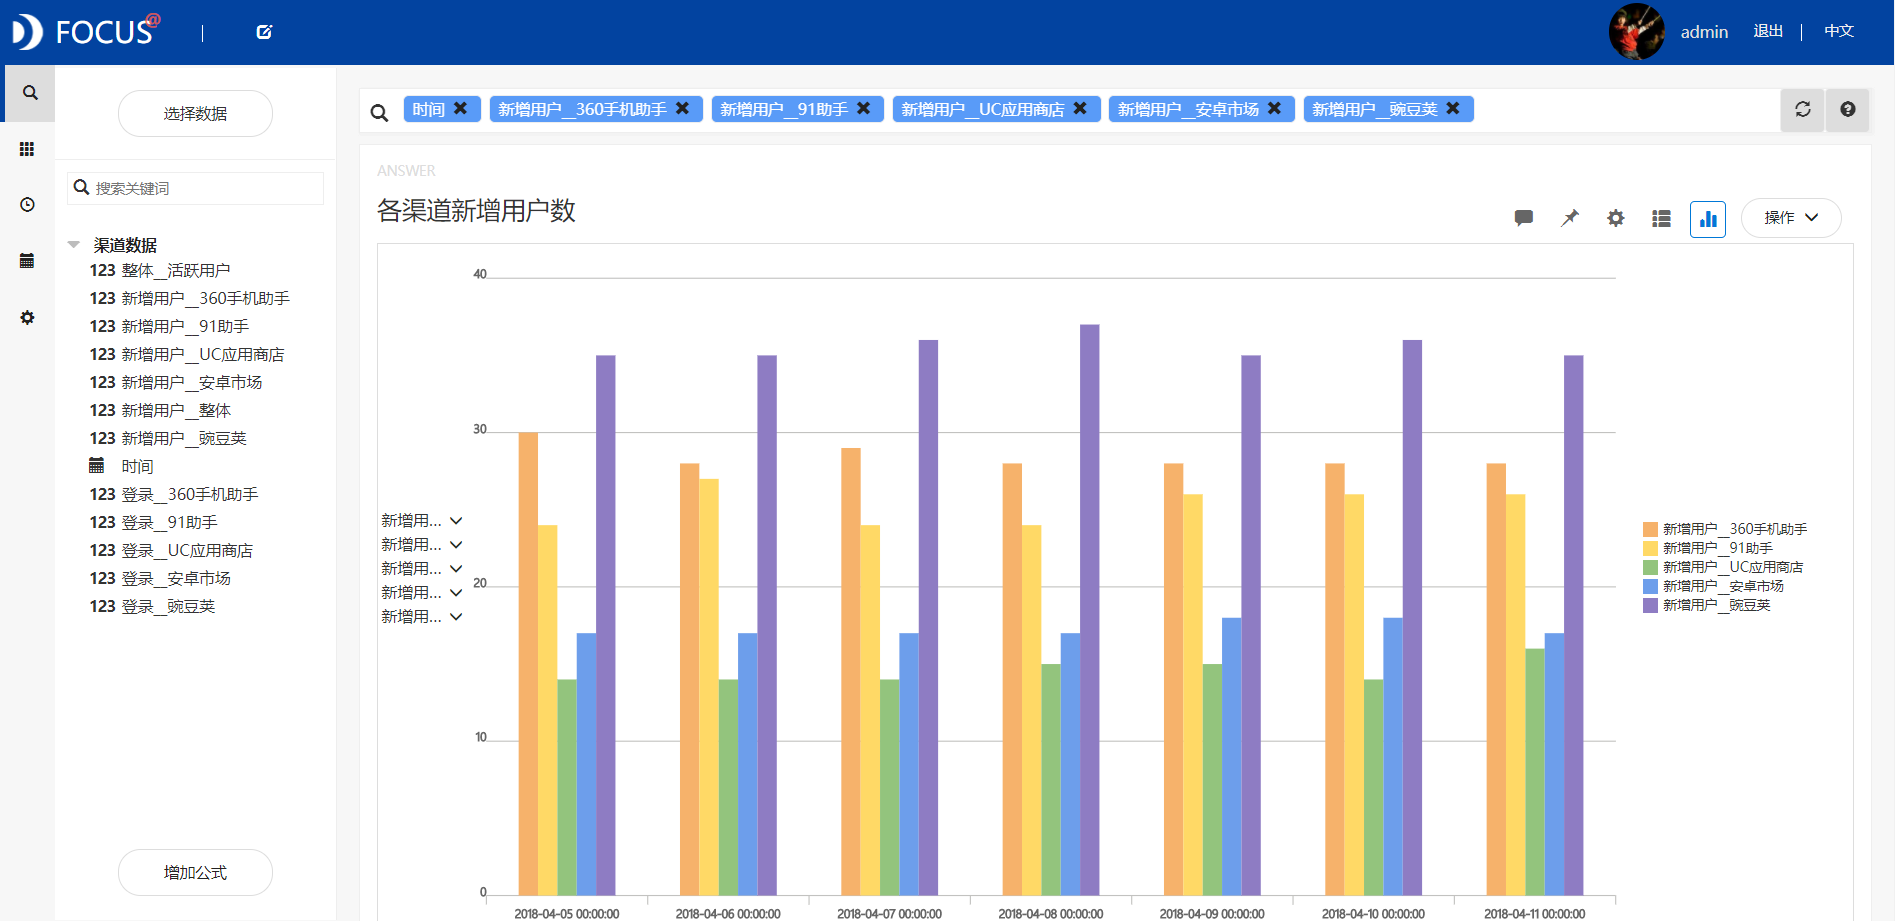This screenshot has width=1895, height=921.
Task: Click the comment bubble icon above chart
Action: coord(1523,218)
